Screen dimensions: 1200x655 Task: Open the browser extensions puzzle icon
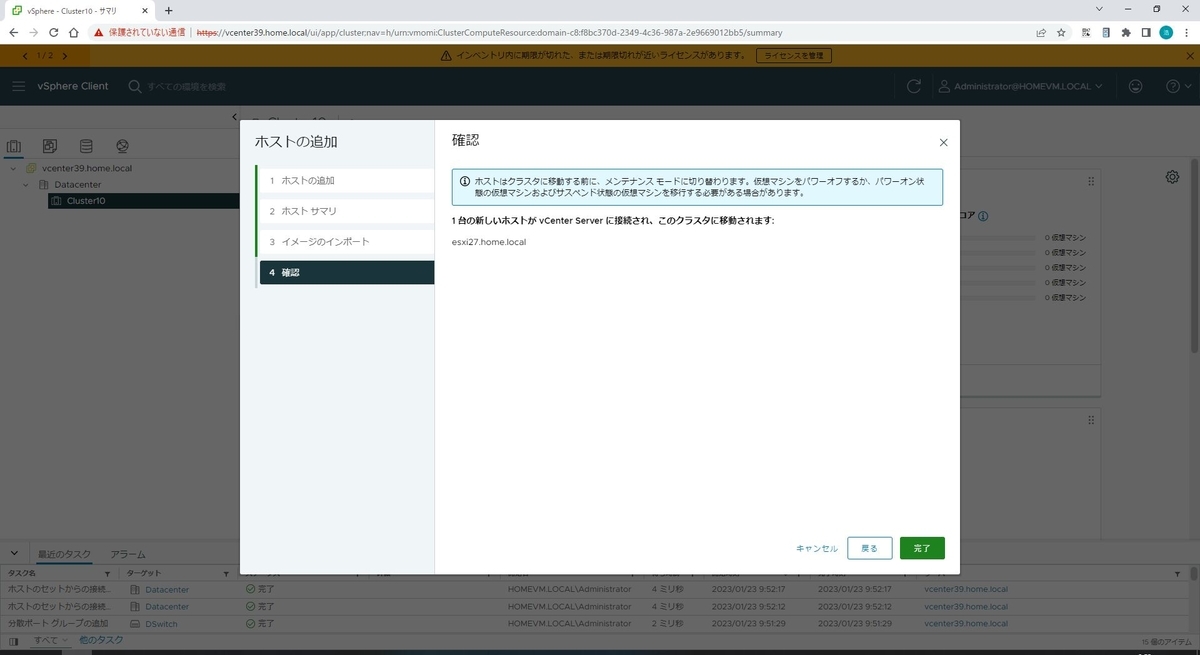(x=1126, y=32)
